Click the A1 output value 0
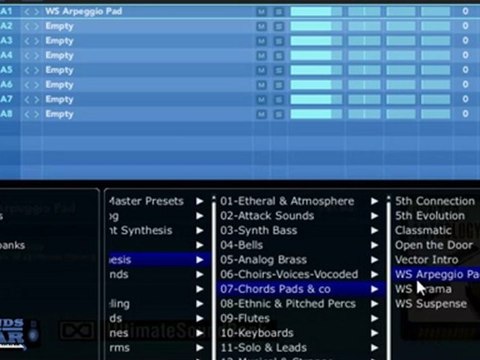Screen dimensions: 480x360 (465, 12)
